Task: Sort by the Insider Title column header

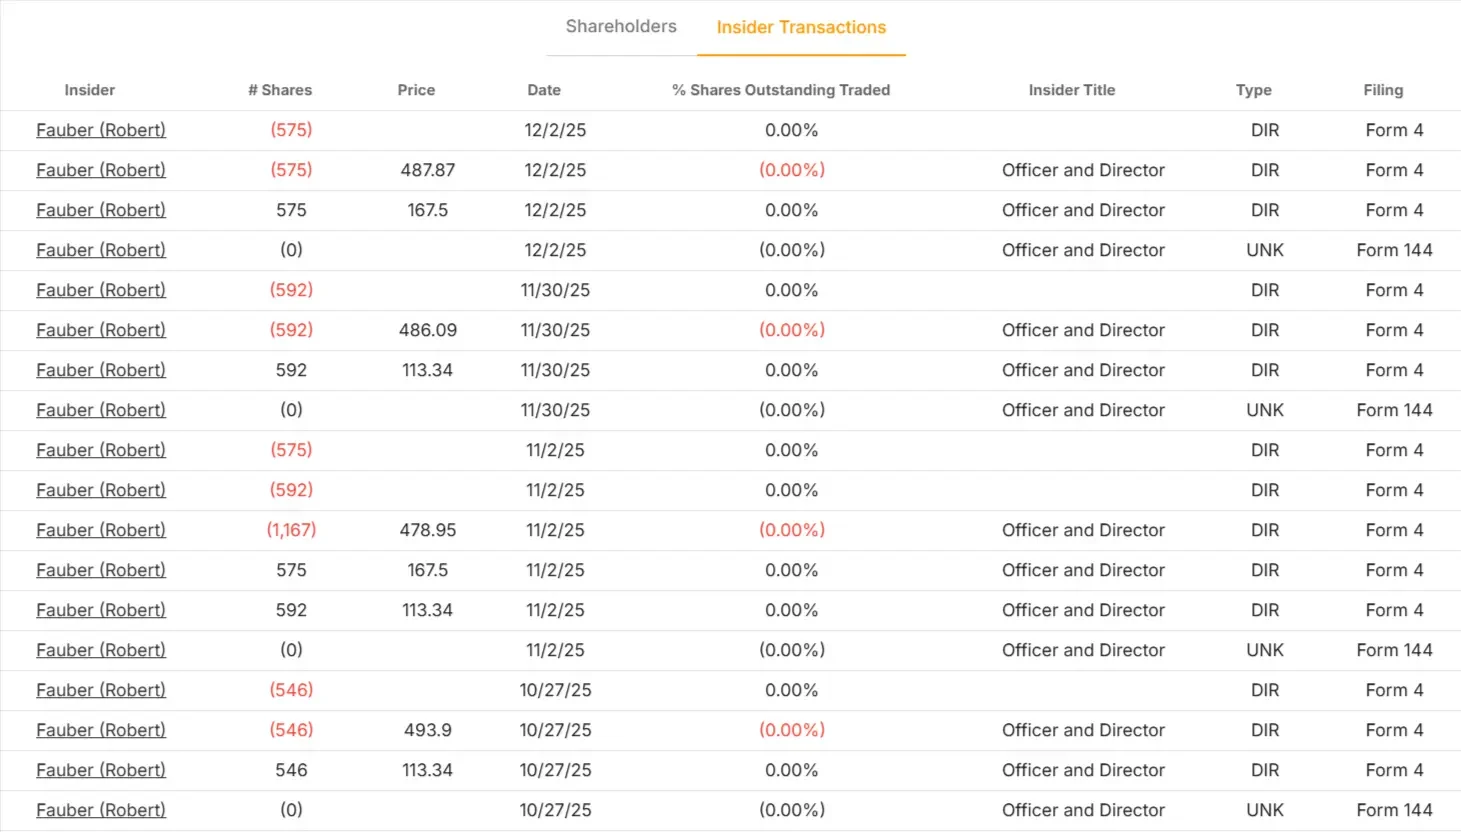Action: (1071, 90)
